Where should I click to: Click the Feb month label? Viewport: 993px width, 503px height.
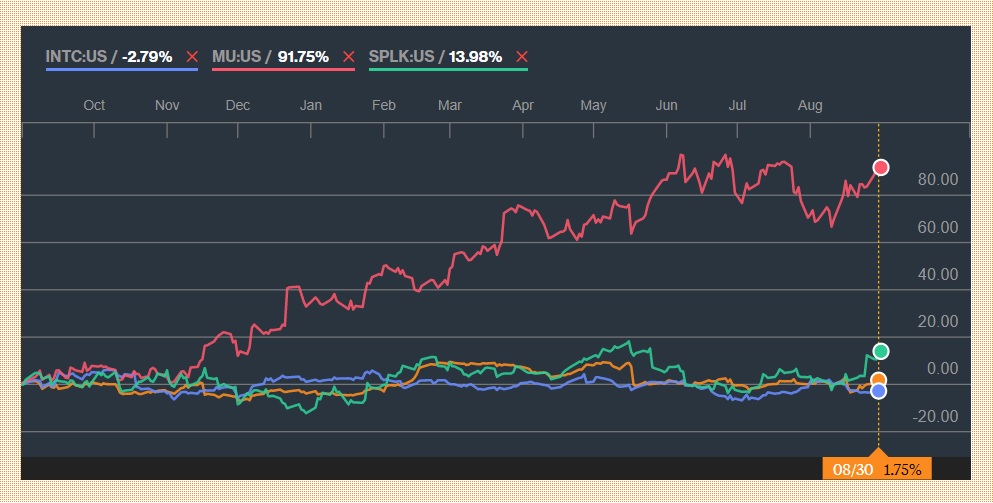[x=384, y=105]
